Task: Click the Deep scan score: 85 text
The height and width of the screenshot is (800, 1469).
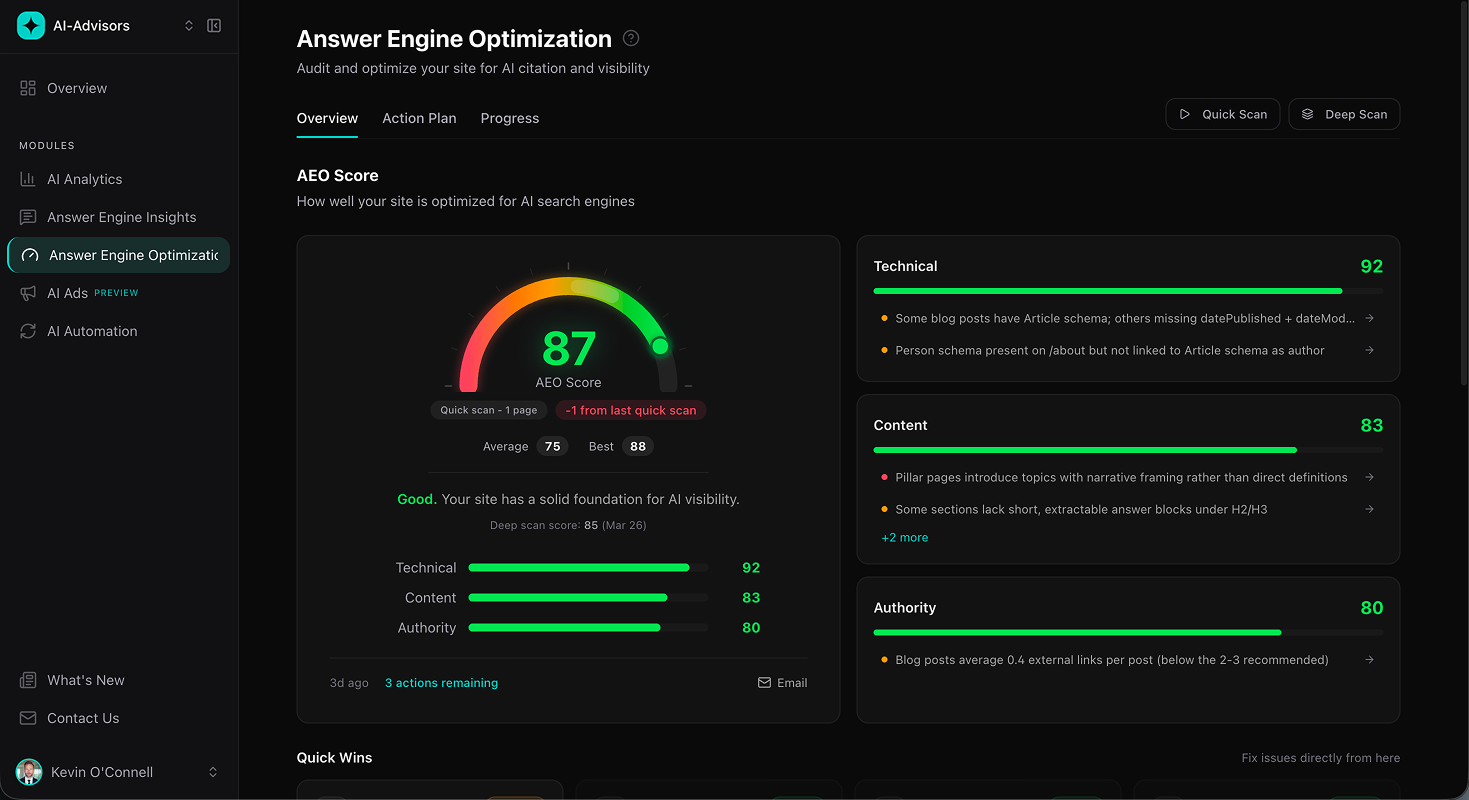Action: coord(568,525)
